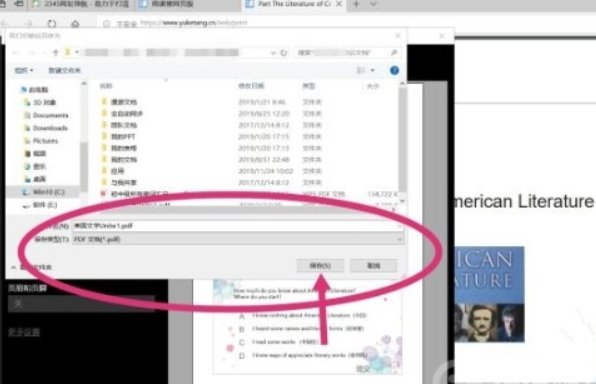This screenshot has width=596, height=384.
Task: Open Documents in the navigation pane
Action: pyautogui.click(x=46, y=115)
